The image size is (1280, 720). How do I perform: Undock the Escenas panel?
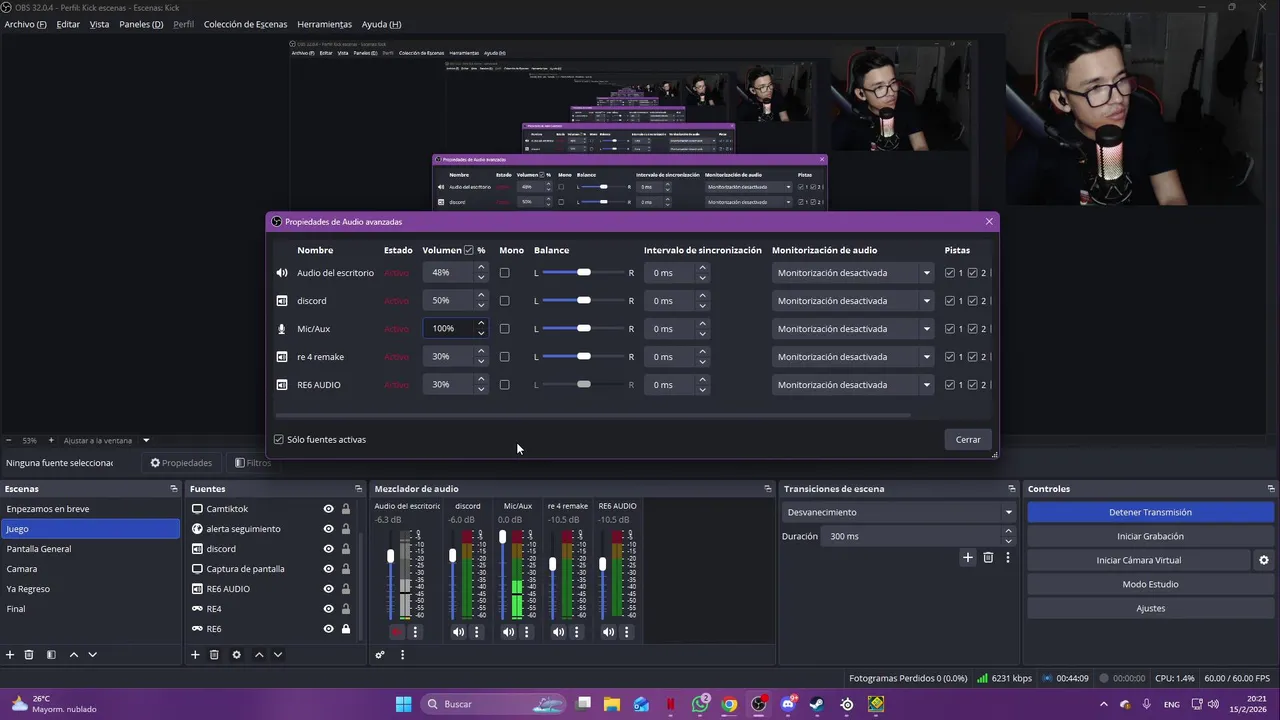[174, 489]
